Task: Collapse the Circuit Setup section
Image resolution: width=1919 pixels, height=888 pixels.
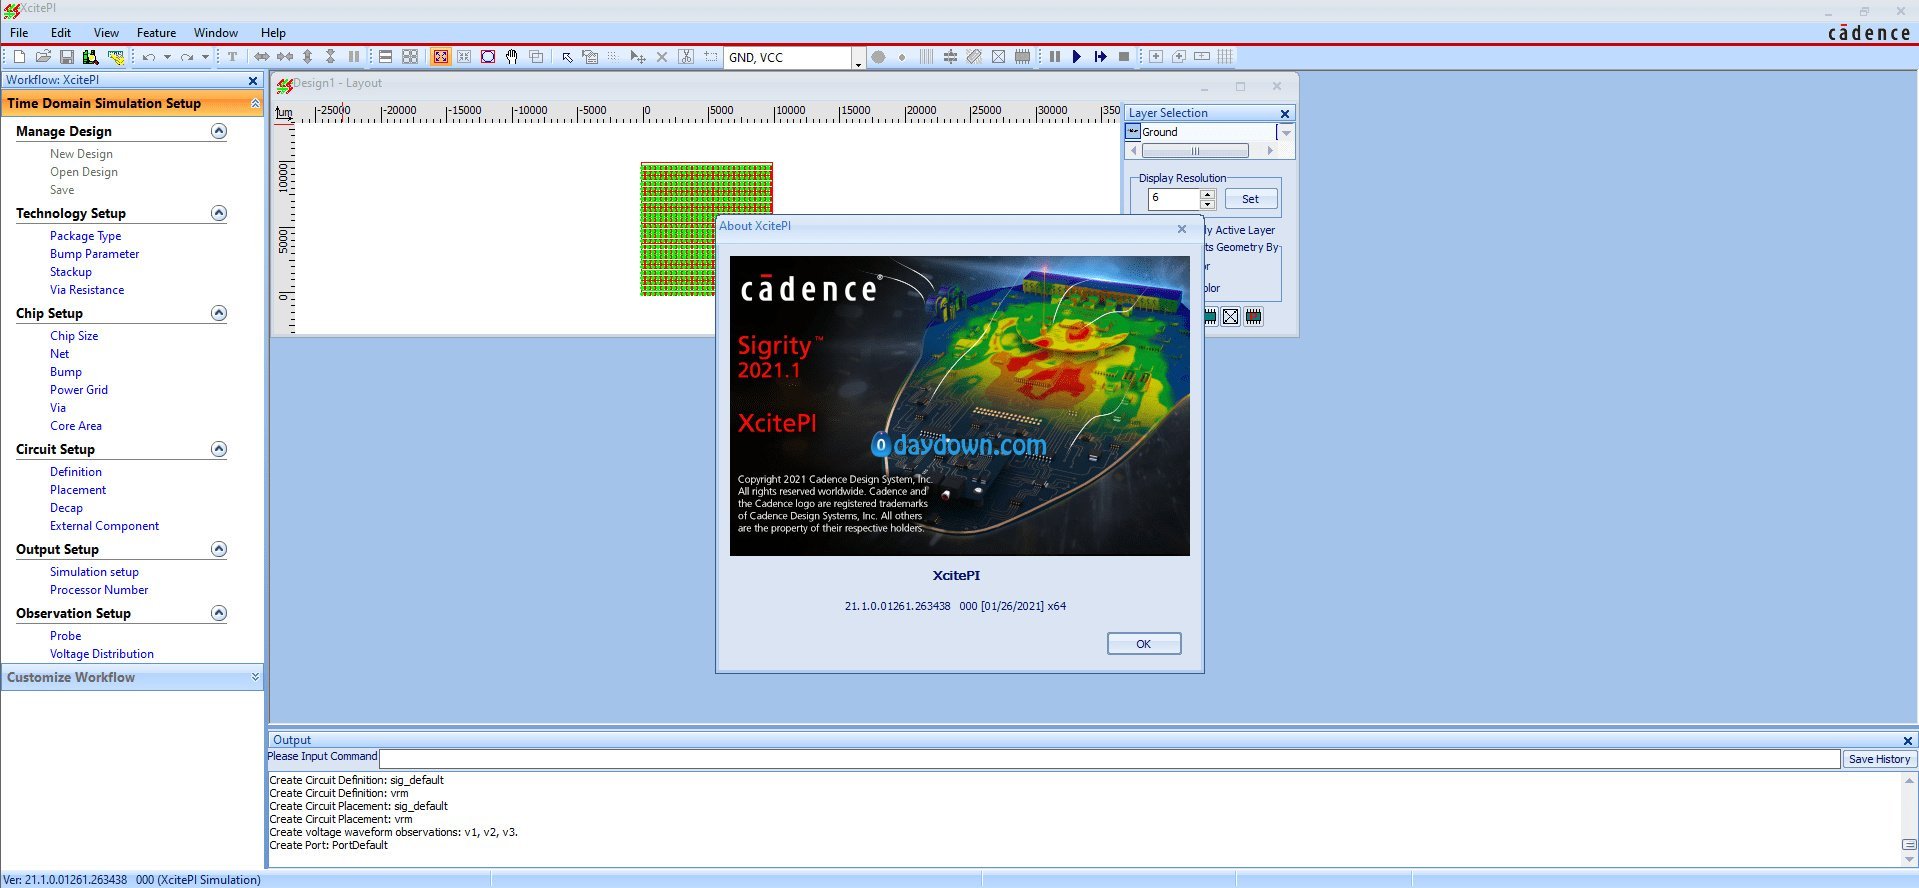Action: click(219, 449)
